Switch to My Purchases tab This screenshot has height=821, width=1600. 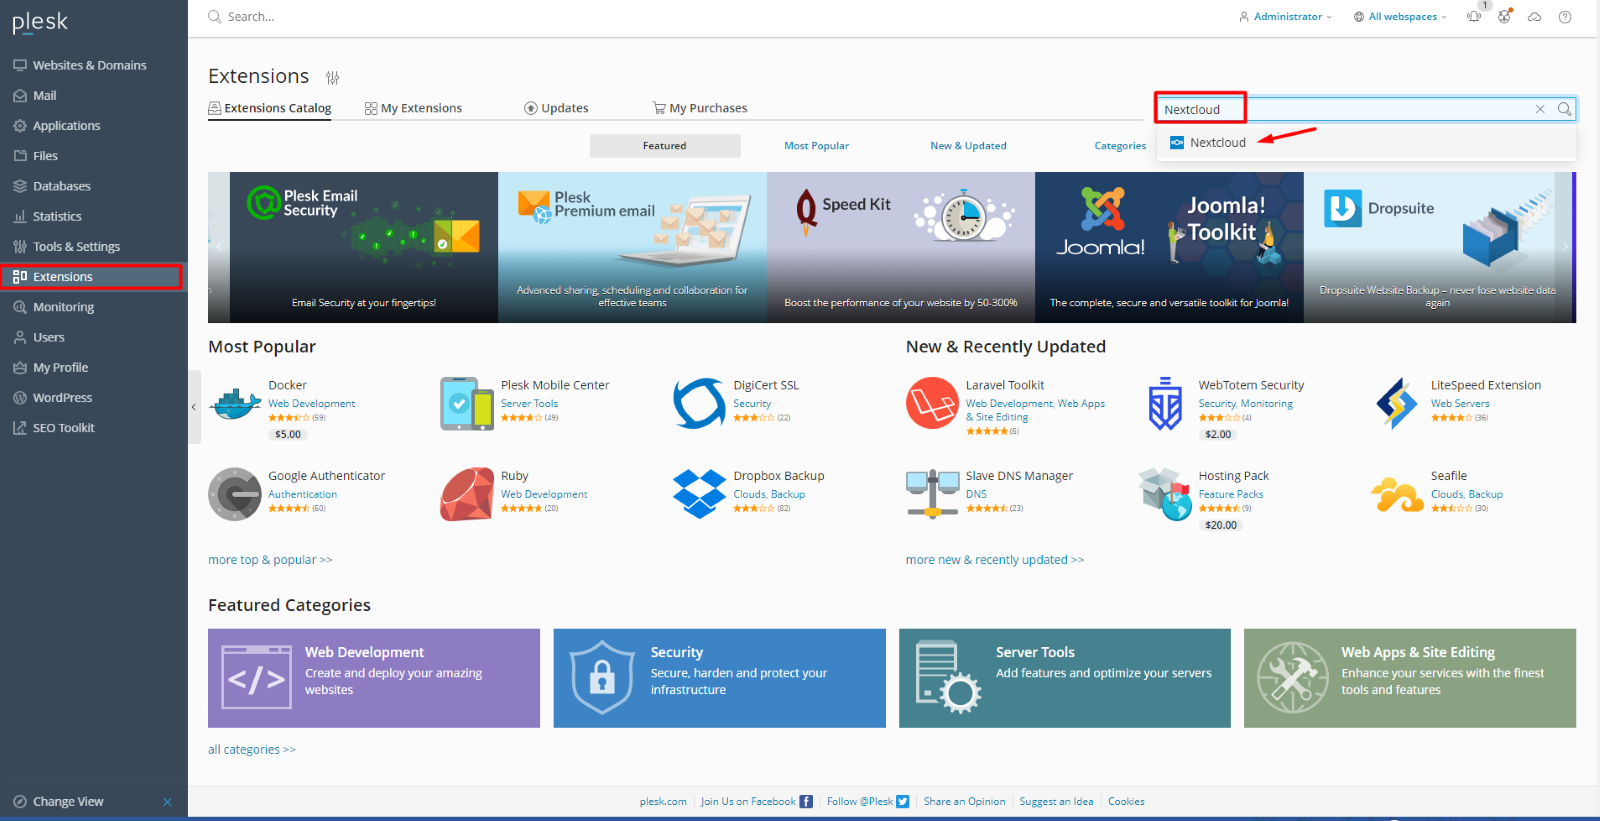pos(700,108)
